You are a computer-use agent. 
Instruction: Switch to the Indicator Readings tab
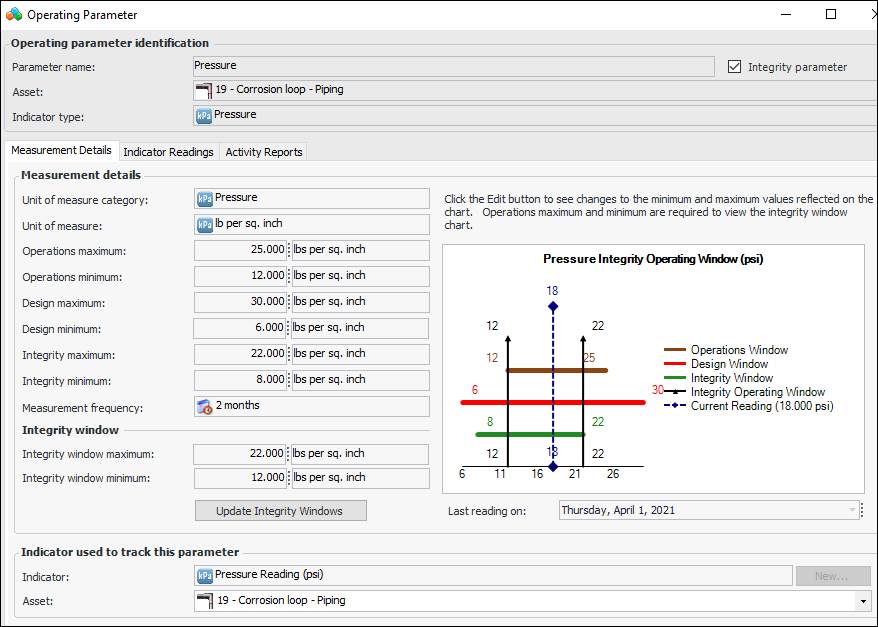pyautogui.click(x=168, y=152)
